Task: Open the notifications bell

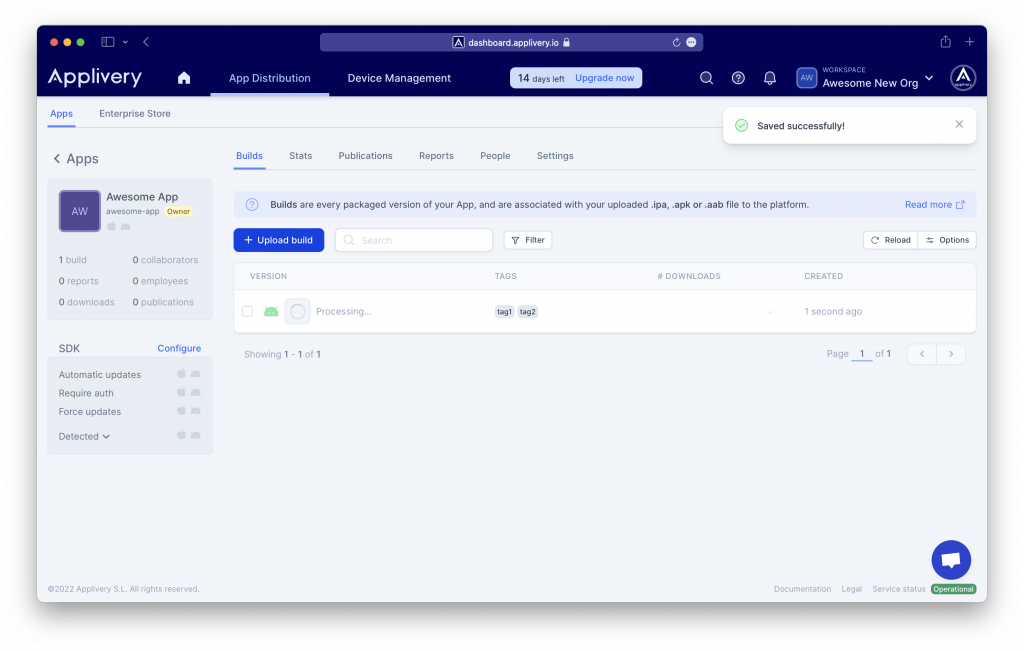Action: [x=770, y=78]
